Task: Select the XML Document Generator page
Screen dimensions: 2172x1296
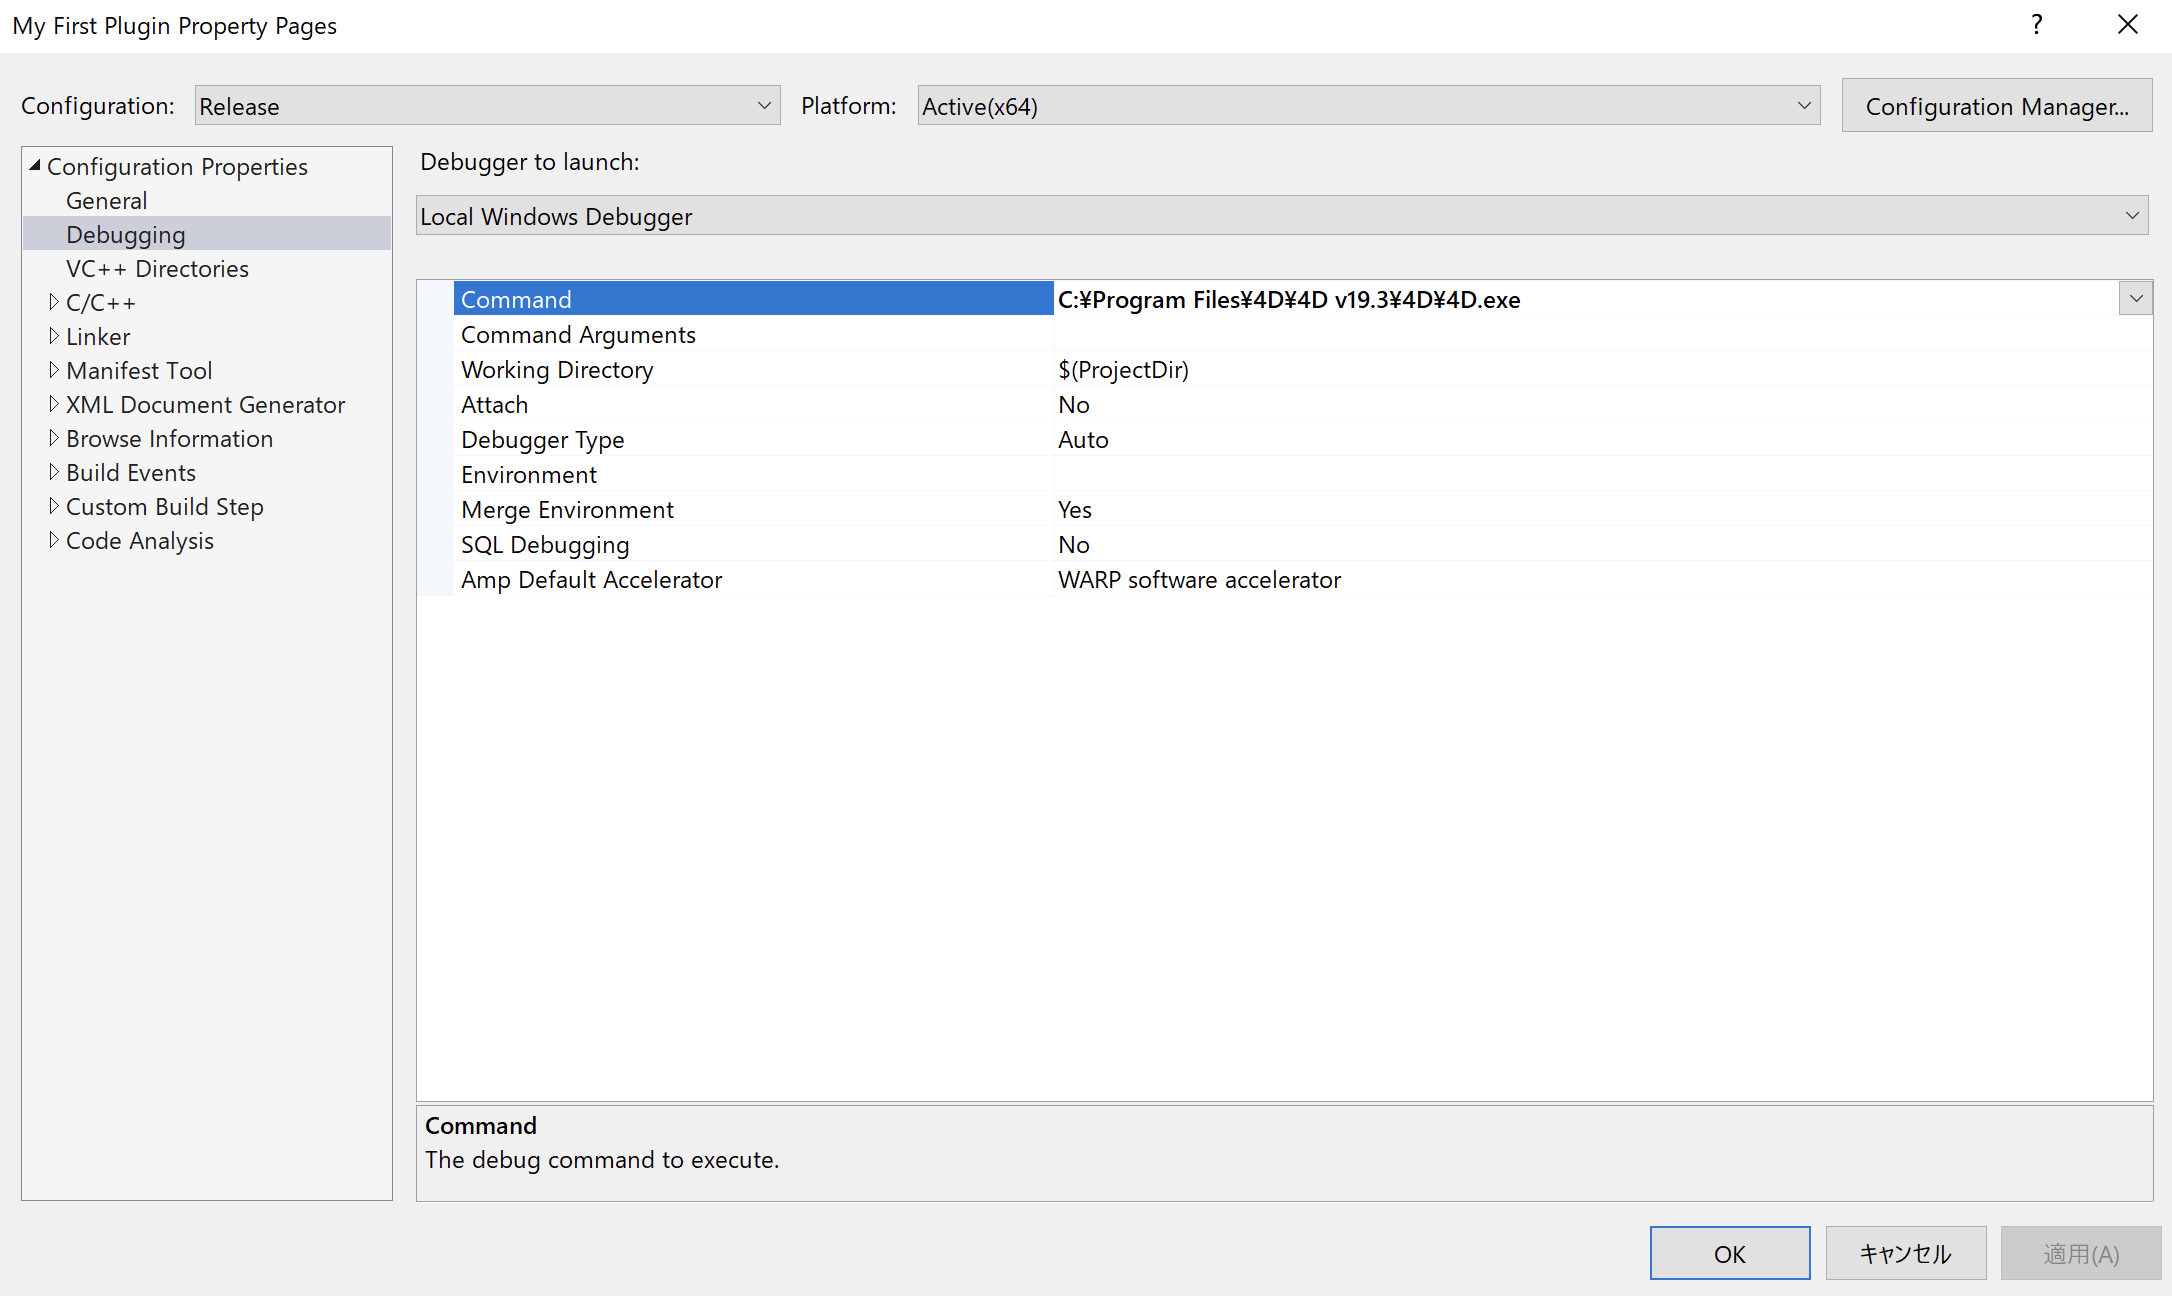Action: click(205, 404)
